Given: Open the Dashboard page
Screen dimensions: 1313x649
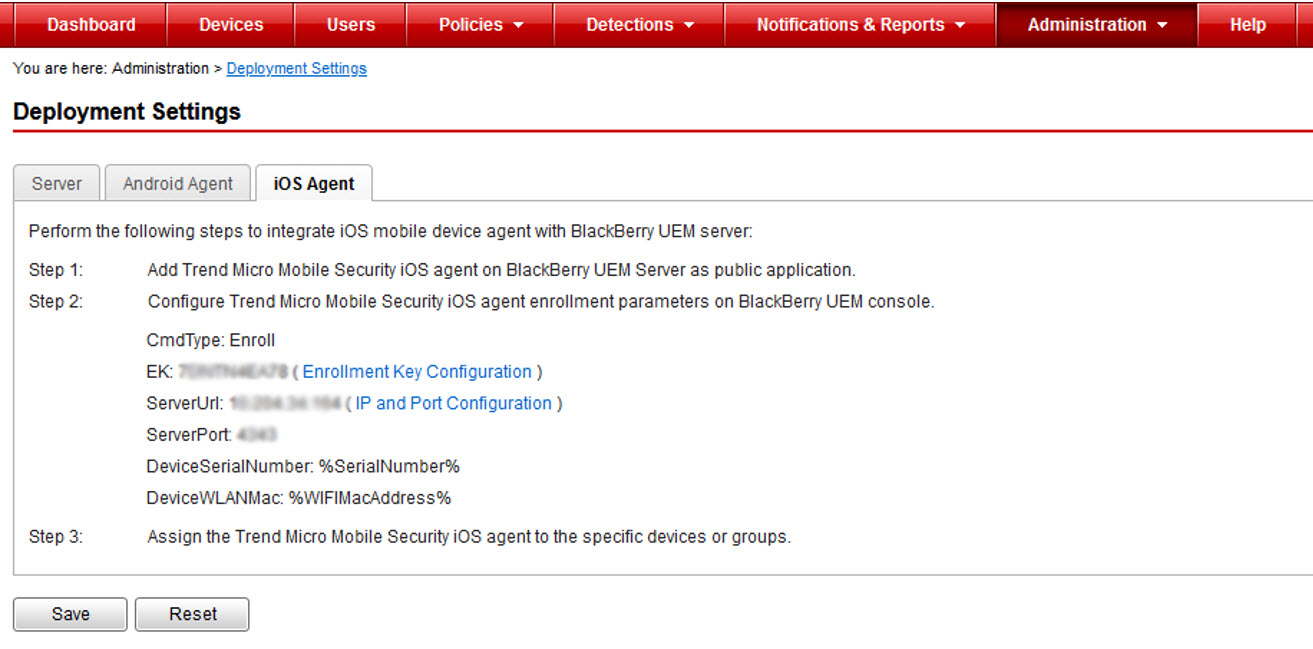Looking at the screenshot, I should click(91, 25).
